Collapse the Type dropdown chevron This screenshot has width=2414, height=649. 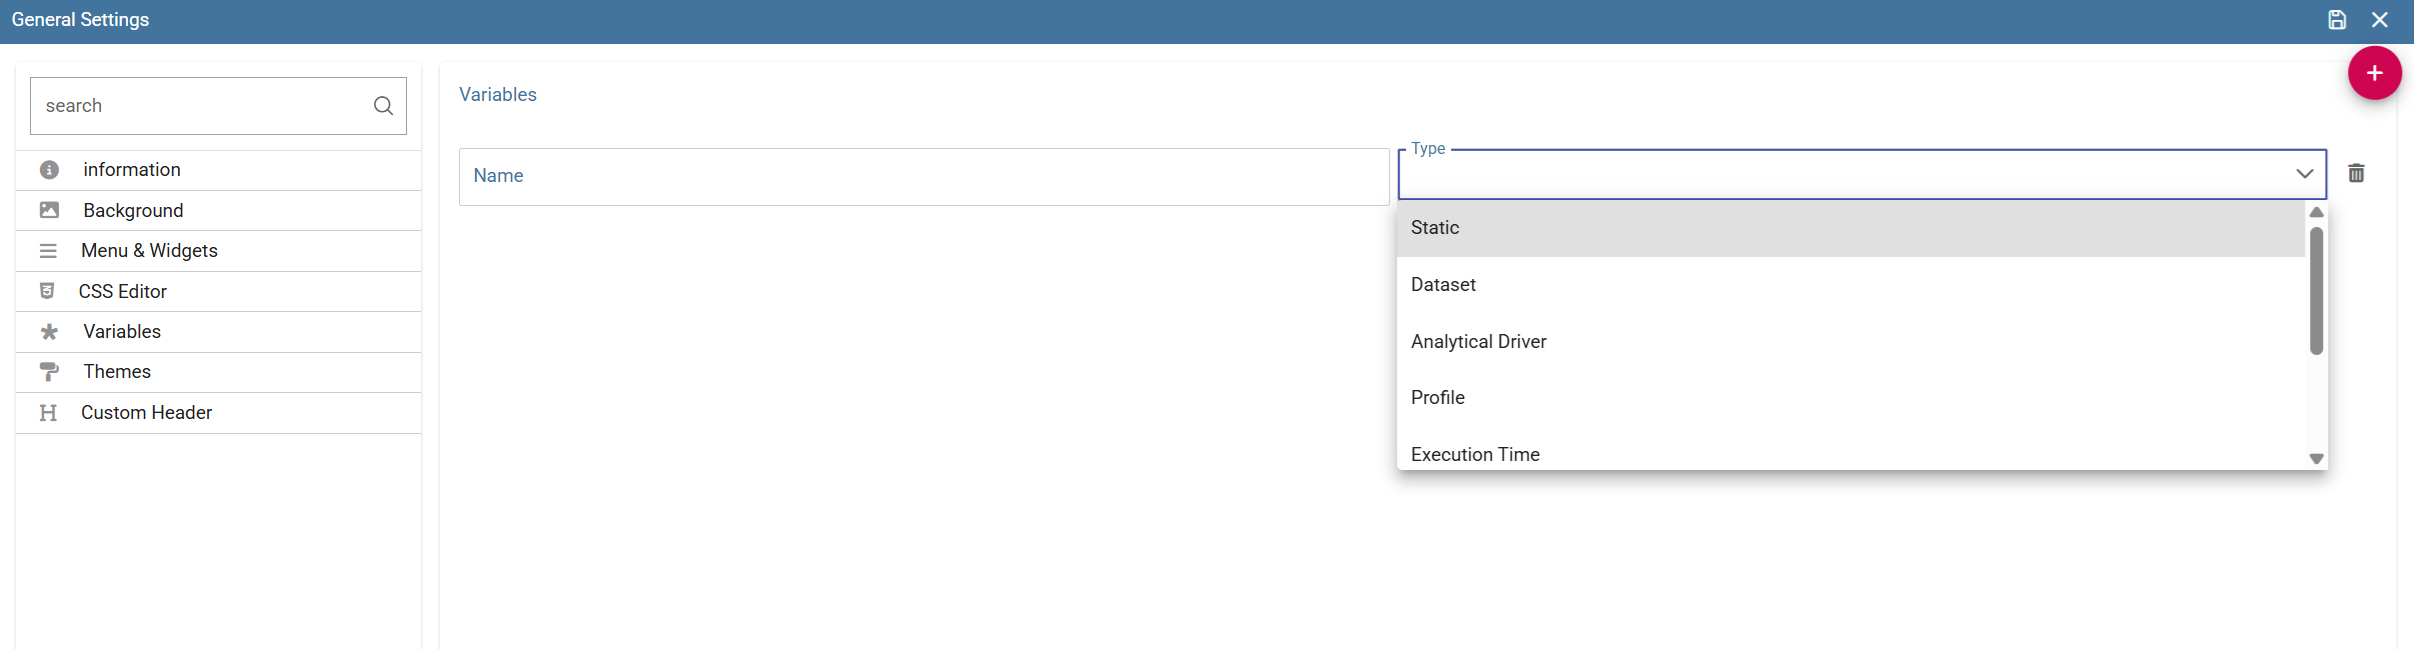[x=2304, y=174]
